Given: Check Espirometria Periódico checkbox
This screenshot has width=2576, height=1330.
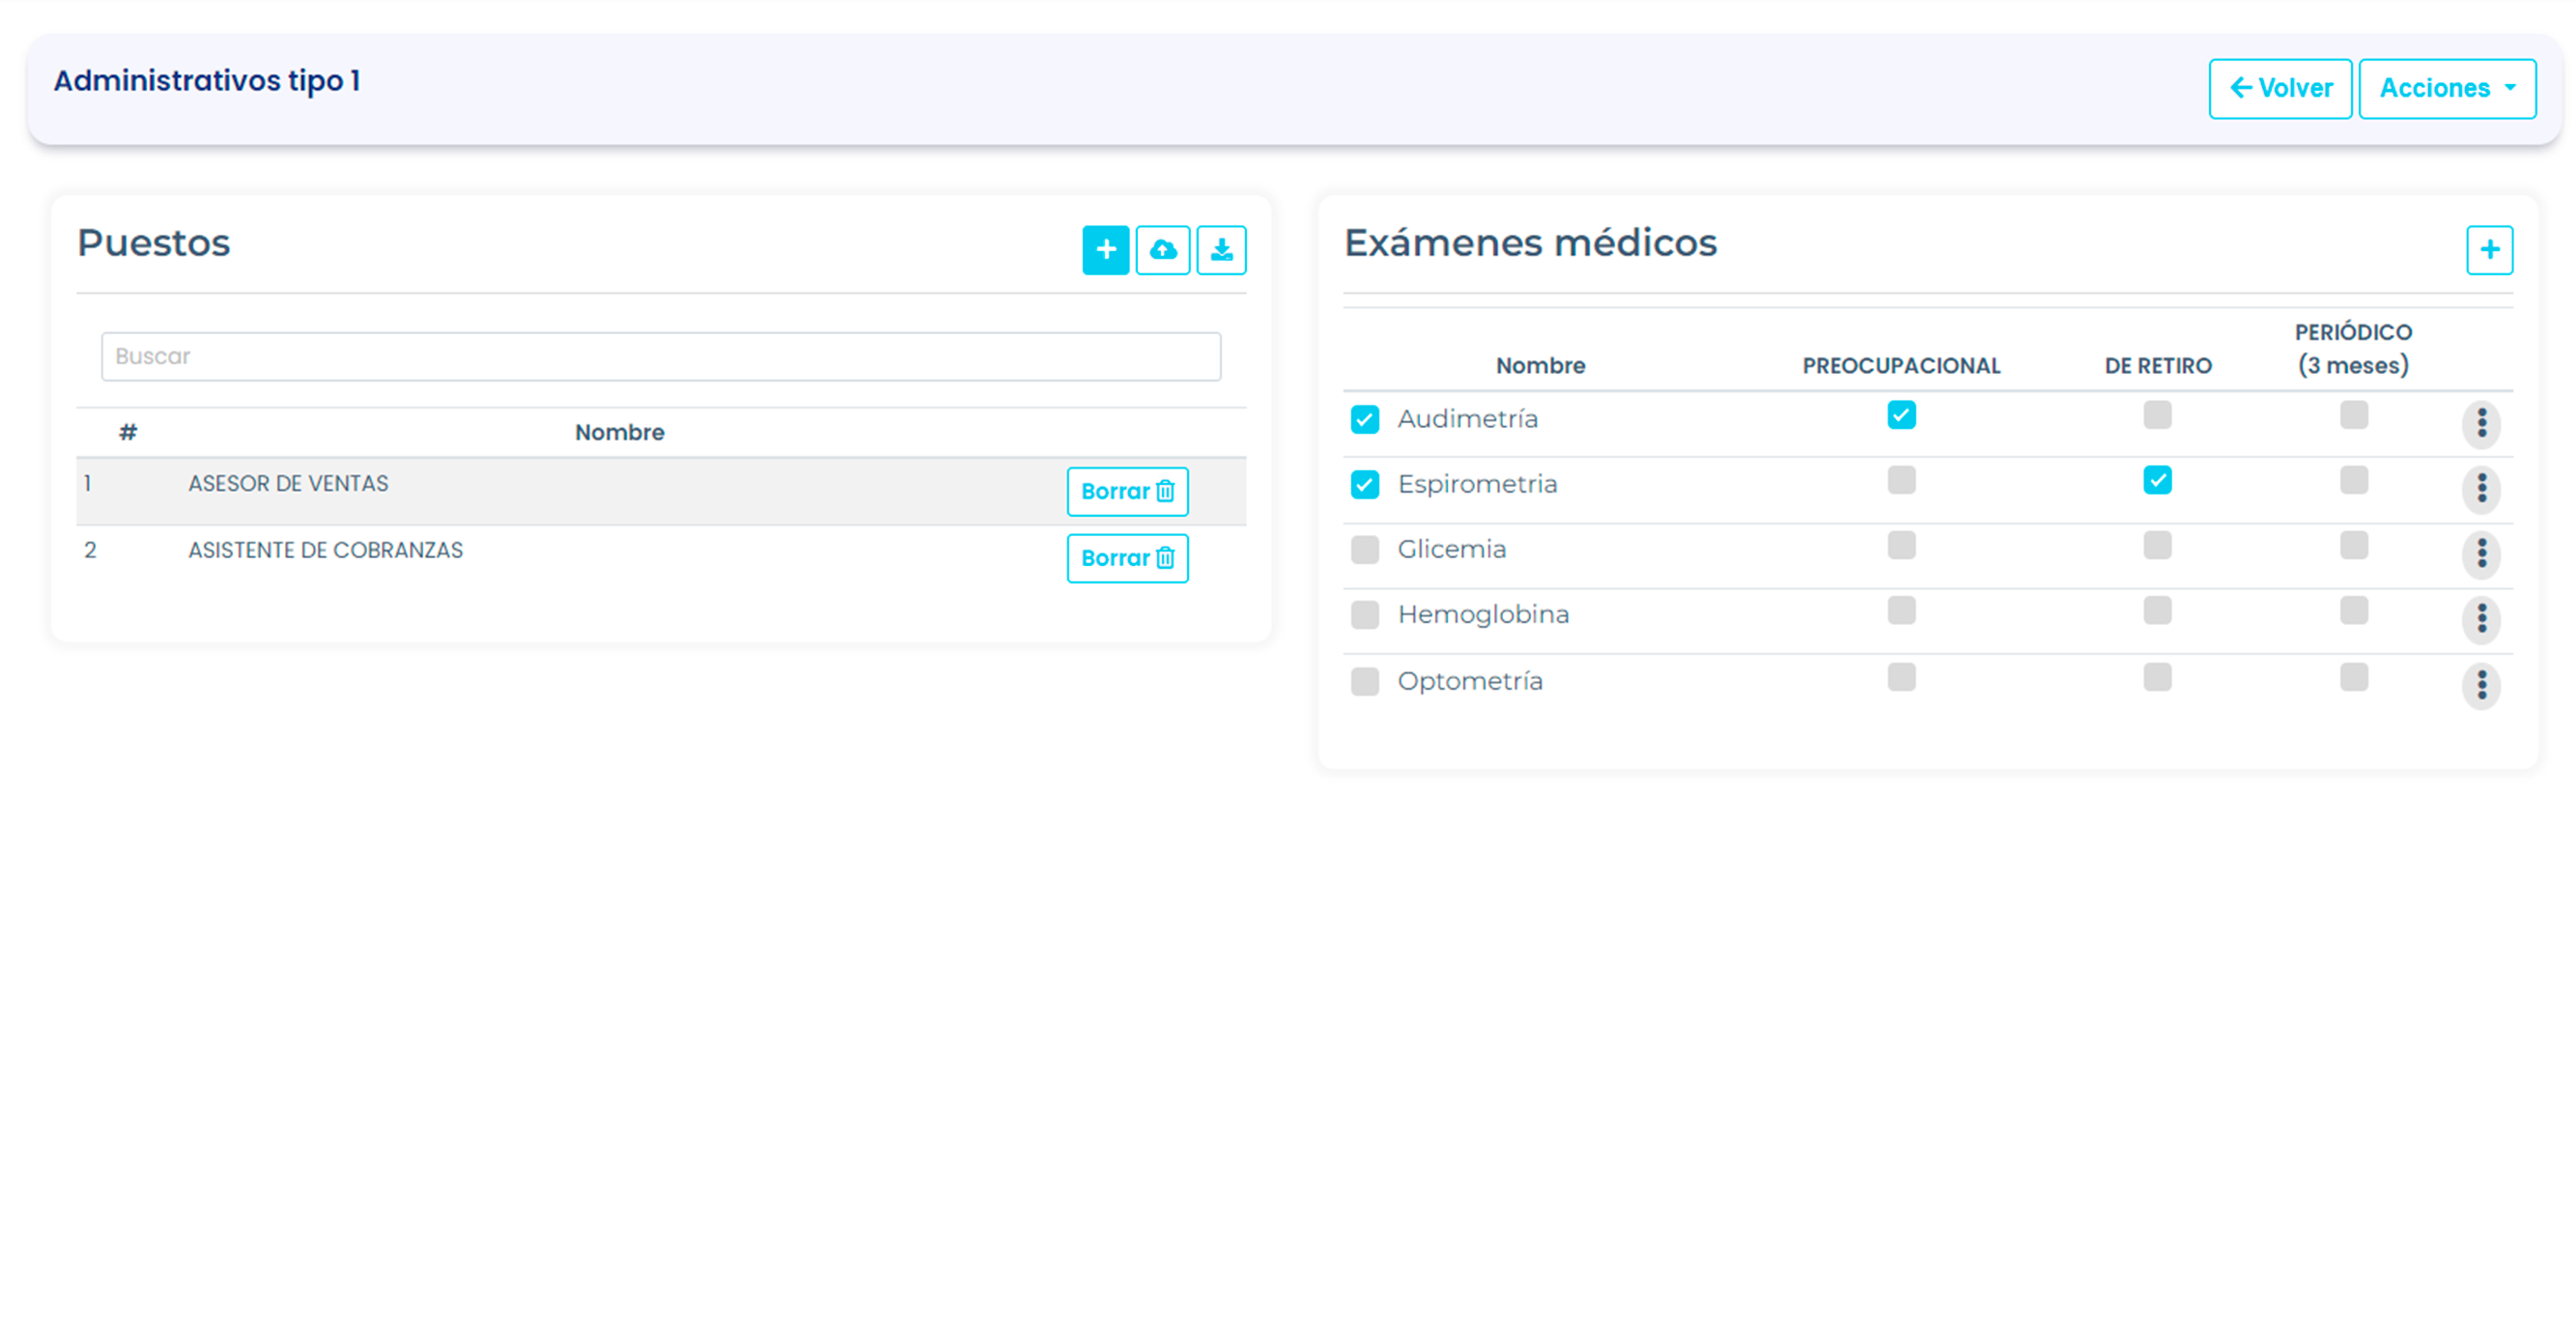Looking at the screenshot, I should (x=2353, y=480).
